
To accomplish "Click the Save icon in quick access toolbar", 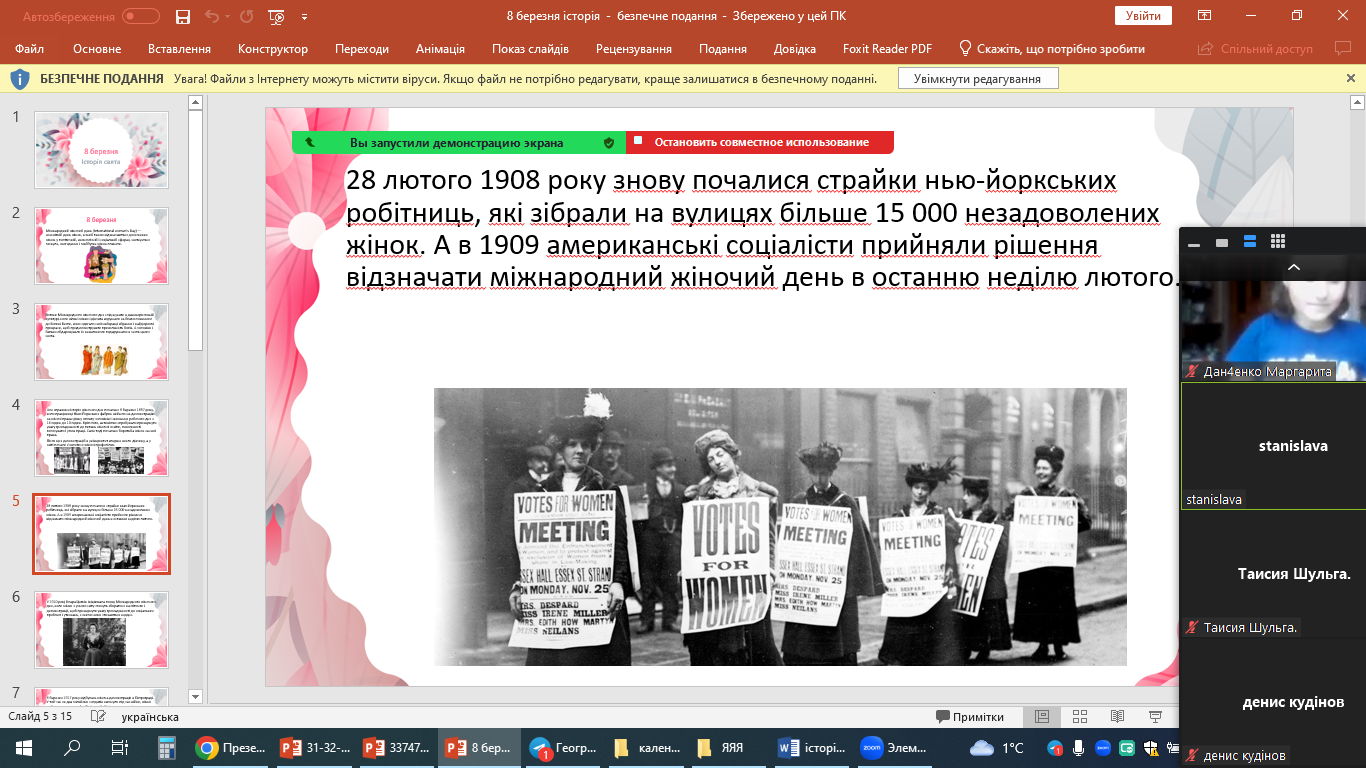I will (x=183, y=16).
